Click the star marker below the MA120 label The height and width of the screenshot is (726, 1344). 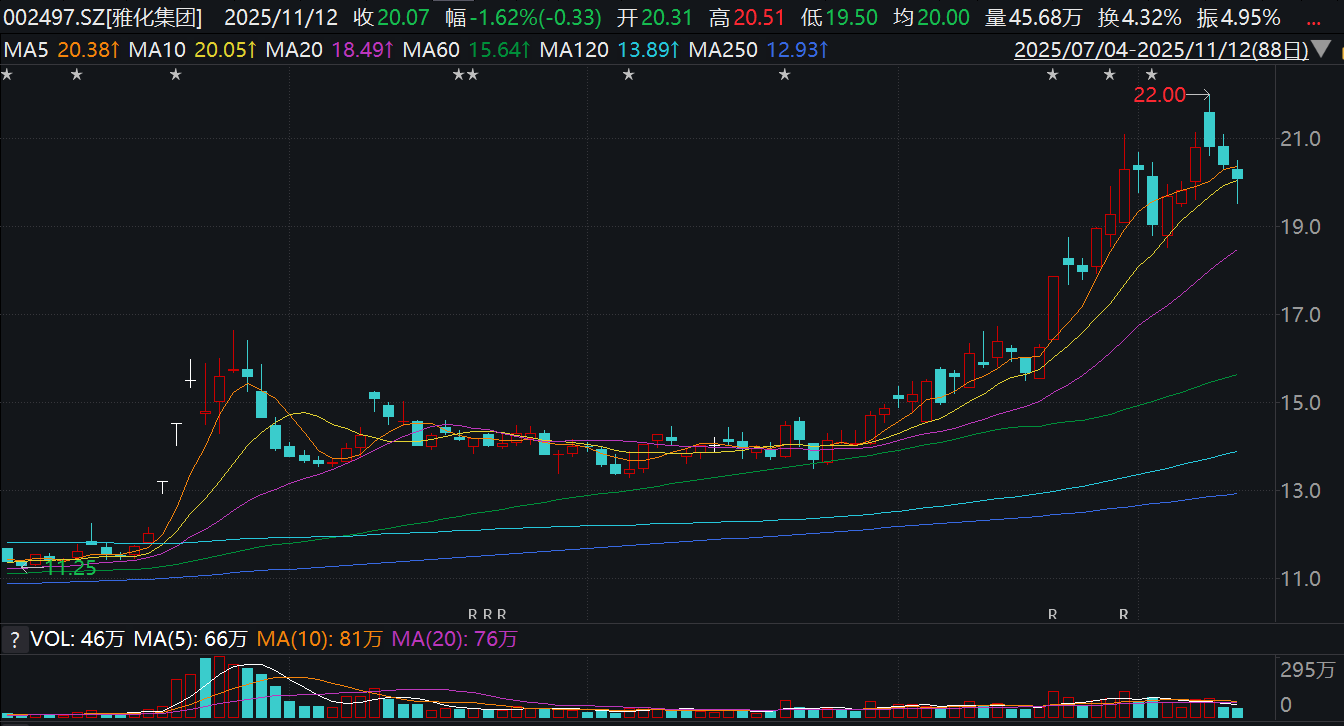pyautogui.click(x=628, y=75)
